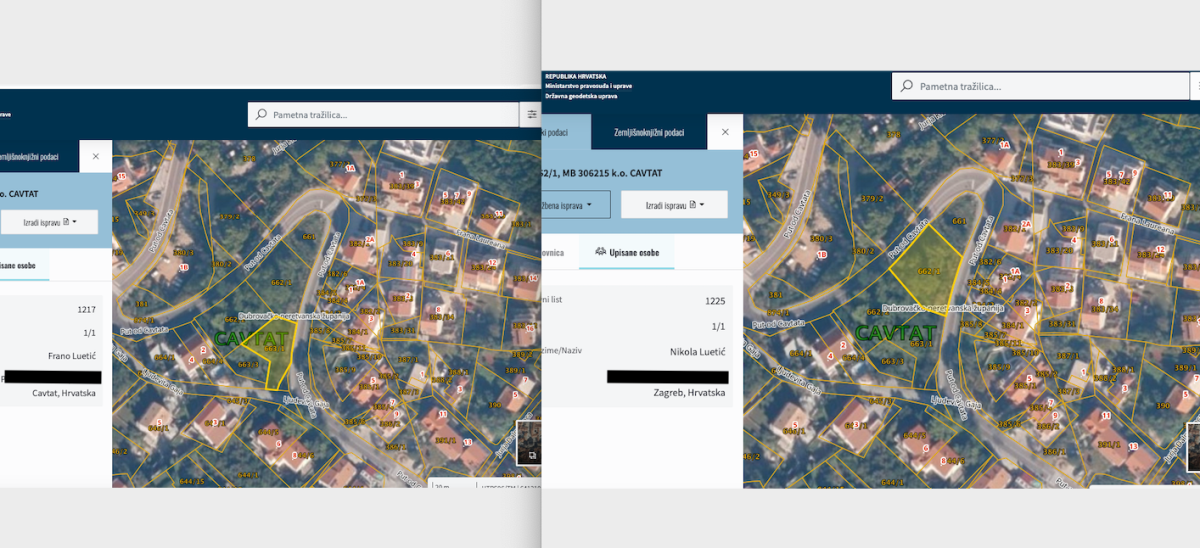Viewport: 1200px width, 548px height.
Task: Expand the Izradi ispravu dropdown in right screenshot
Action: coord(673,204)
